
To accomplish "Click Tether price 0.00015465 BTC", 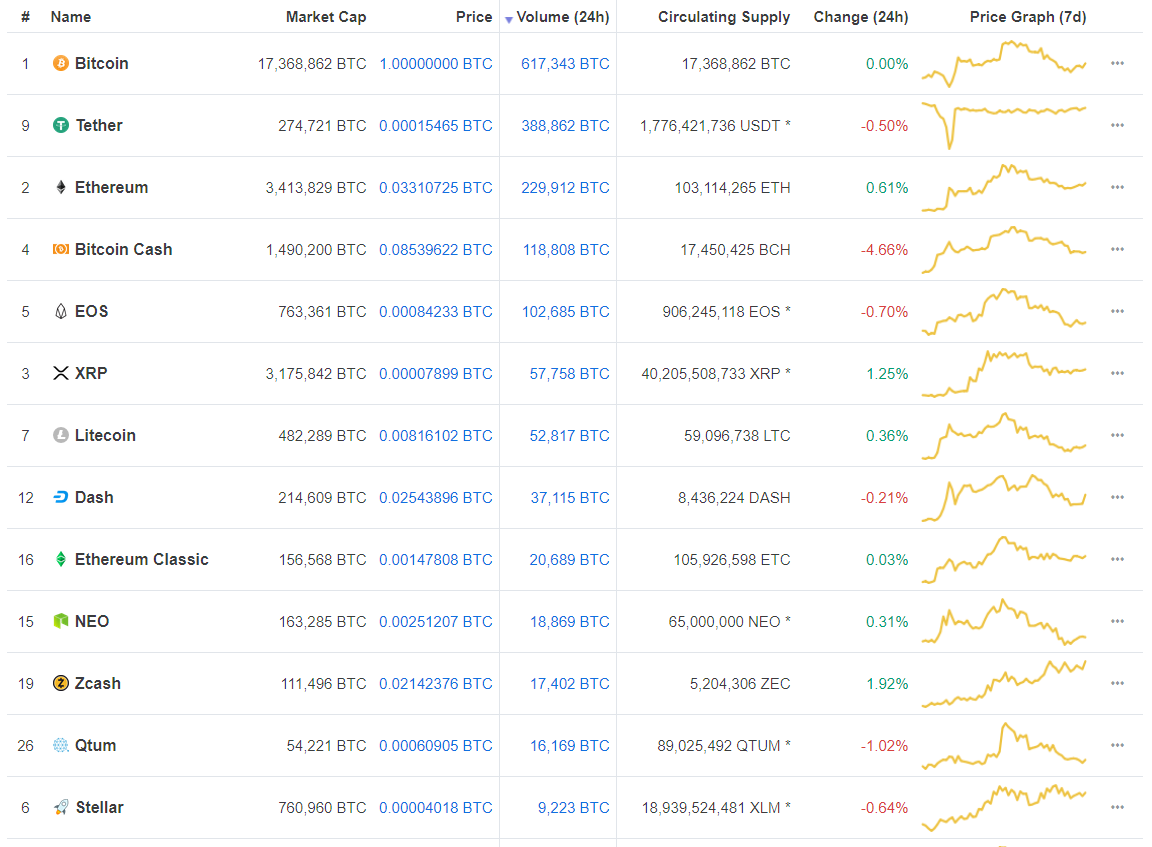I will [436, 126].
